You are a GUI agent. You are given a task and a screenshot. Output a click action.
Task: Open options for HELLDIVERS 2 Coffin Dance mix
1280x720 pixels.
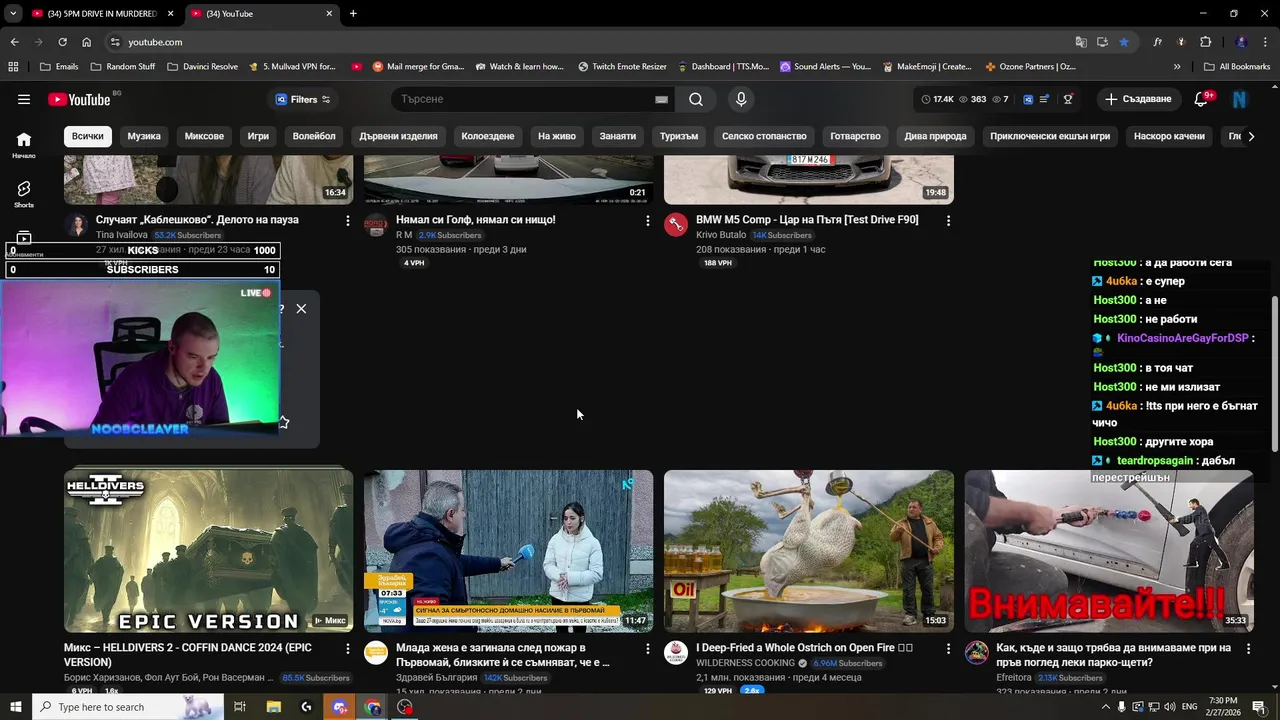[348, 649]
